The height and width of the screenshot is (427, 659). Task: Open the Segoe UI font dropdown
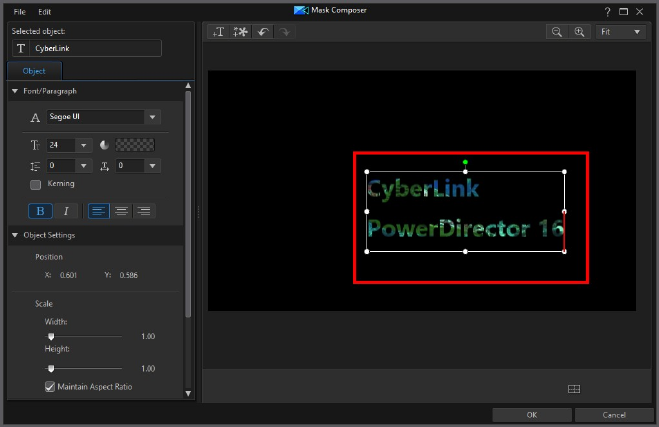[153, 117]
